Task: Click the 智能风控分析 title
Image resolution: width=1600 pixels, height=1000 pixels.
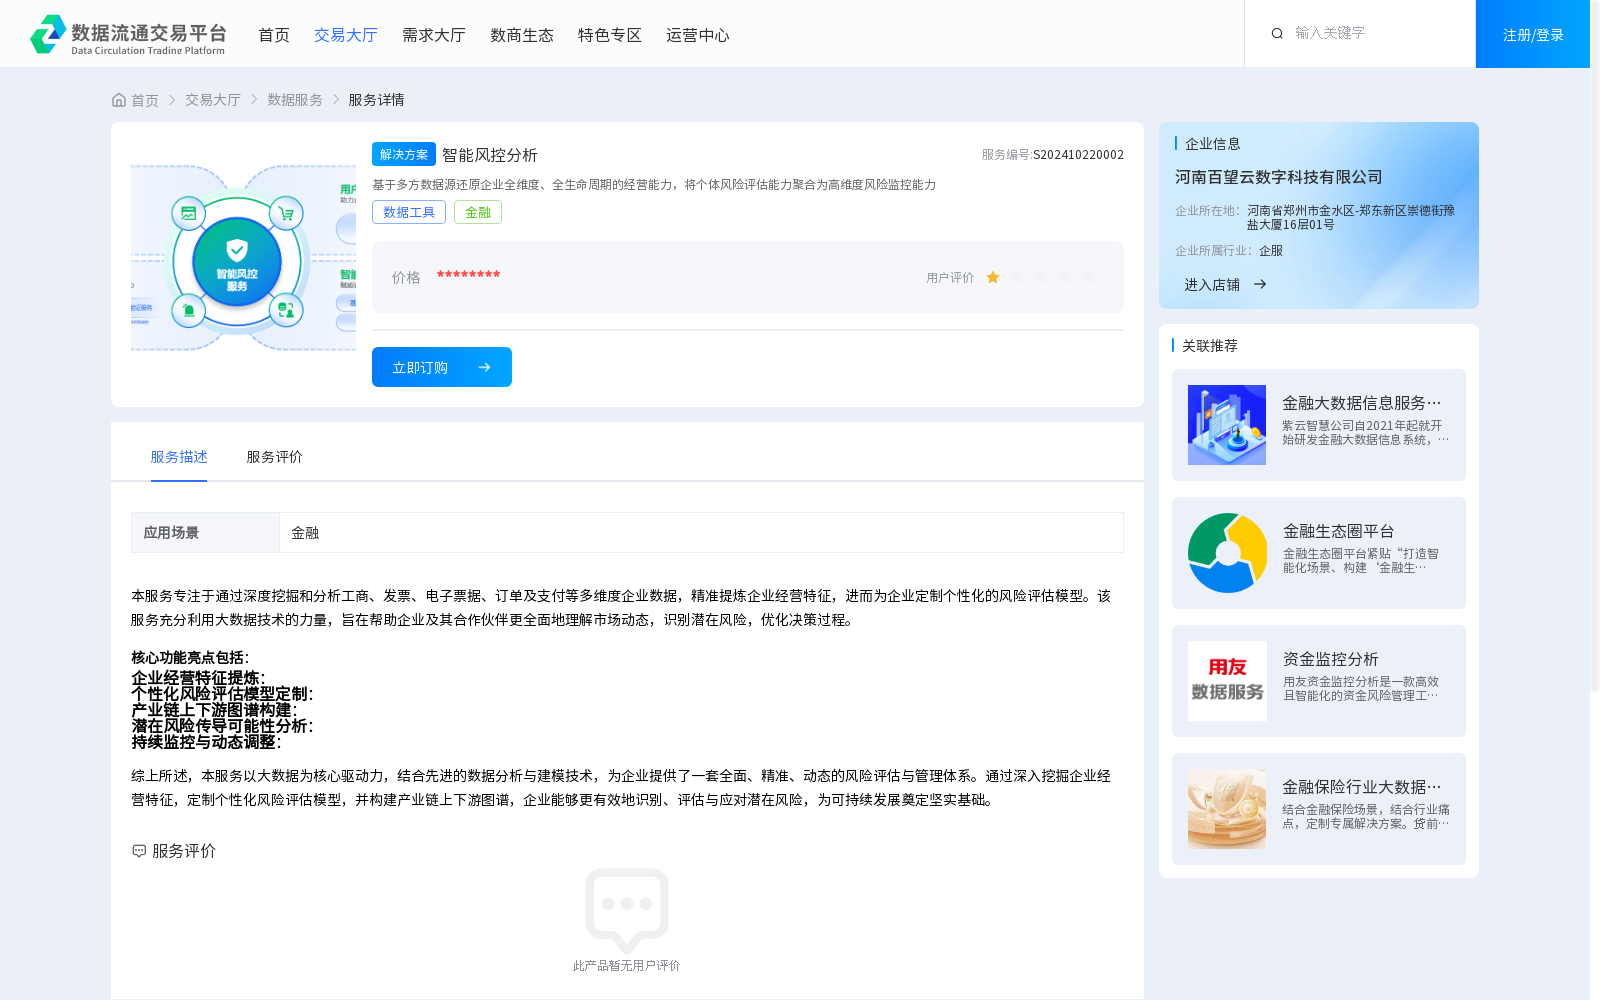Action: [490, 155]
